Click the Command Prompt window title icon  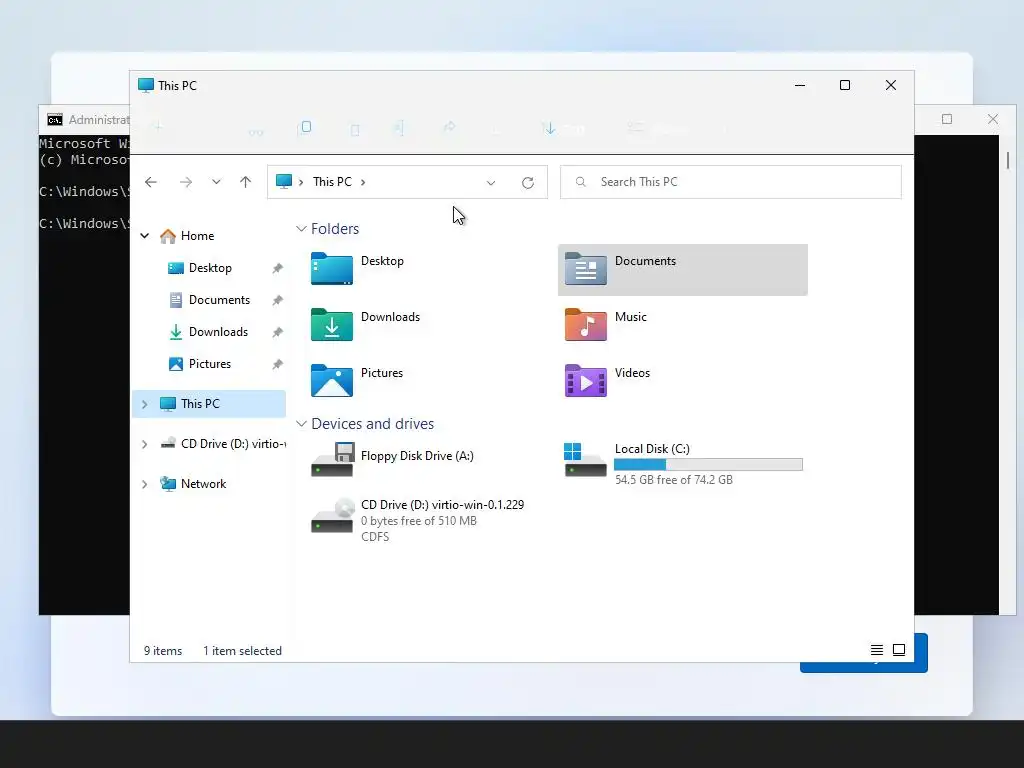tap(55, 120)
